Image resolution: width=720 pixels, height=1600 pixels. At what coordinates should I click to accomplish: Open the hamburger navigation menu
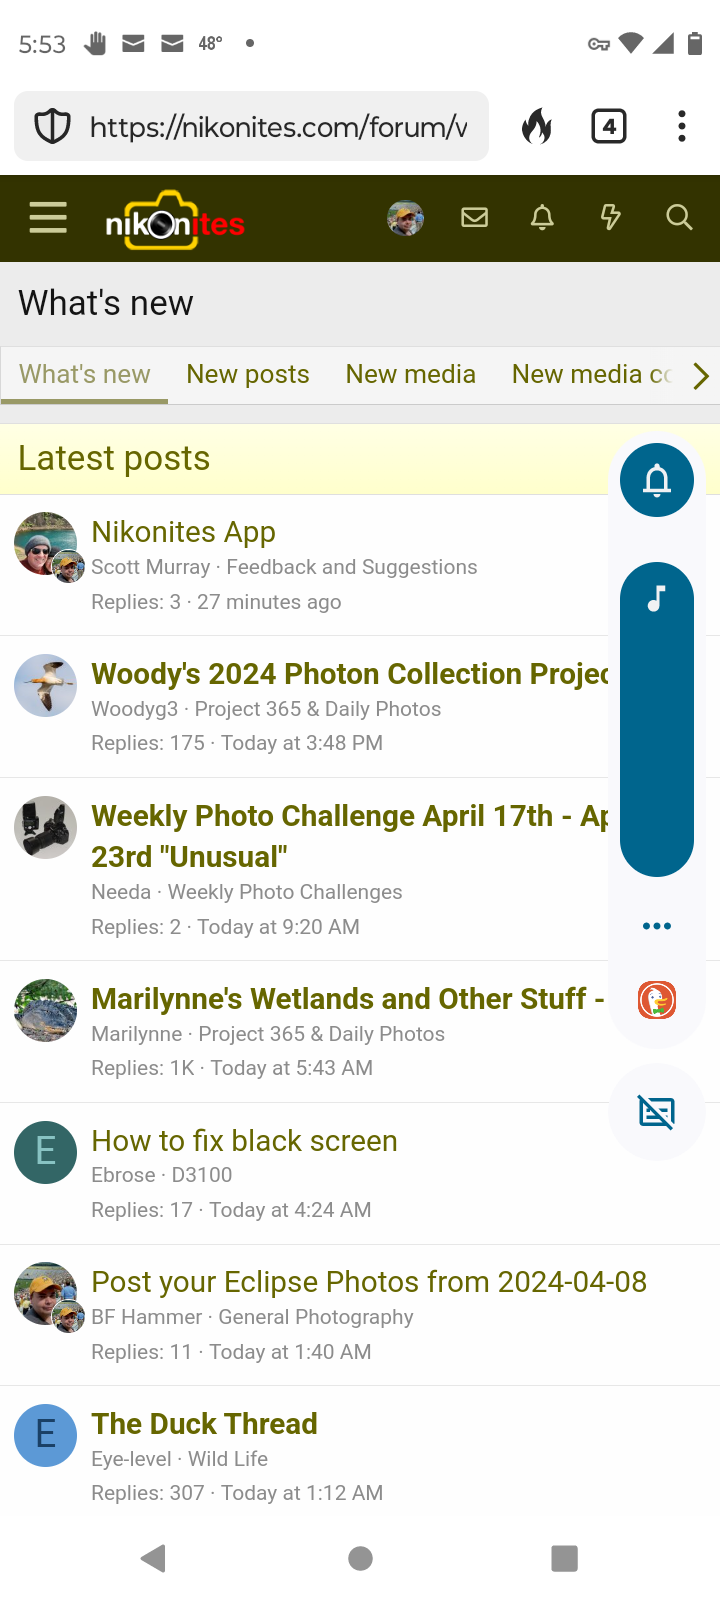coord(48,218)
